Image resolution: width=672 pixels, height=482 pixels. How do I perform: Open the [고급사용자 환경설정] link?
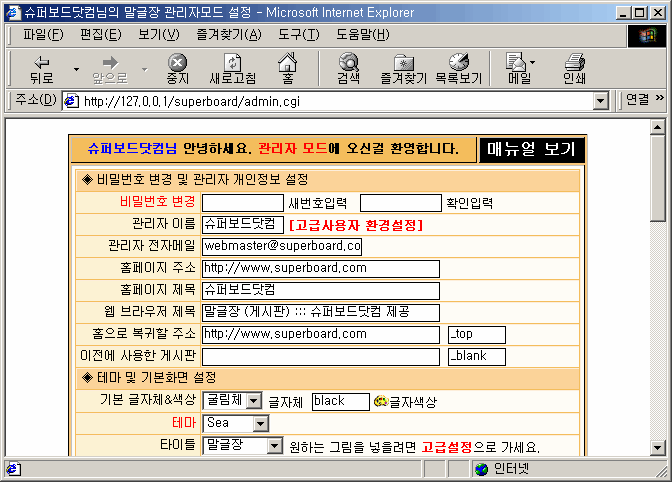356,225
